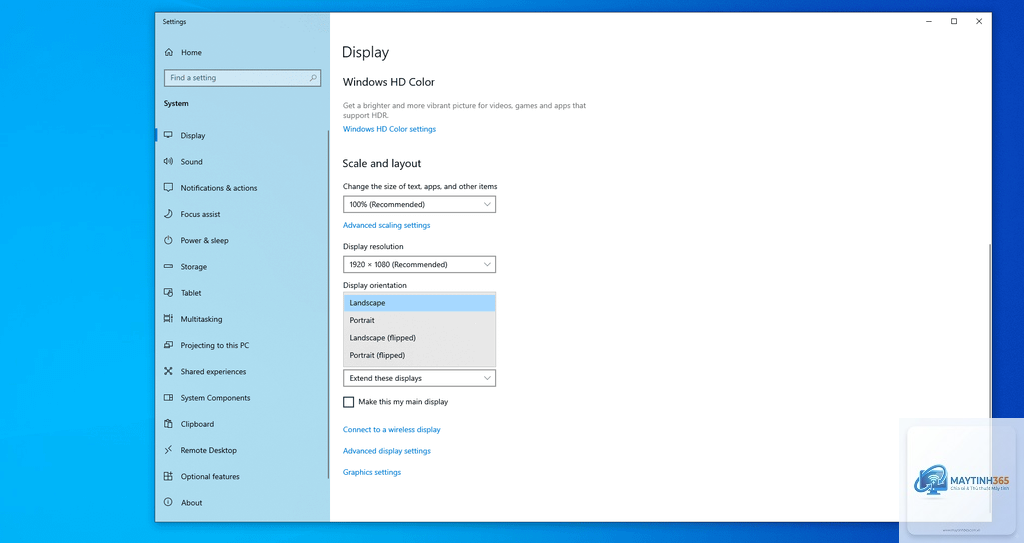Click the Projecting to this PC icon

pyautogui.click(x=168, y=345)
